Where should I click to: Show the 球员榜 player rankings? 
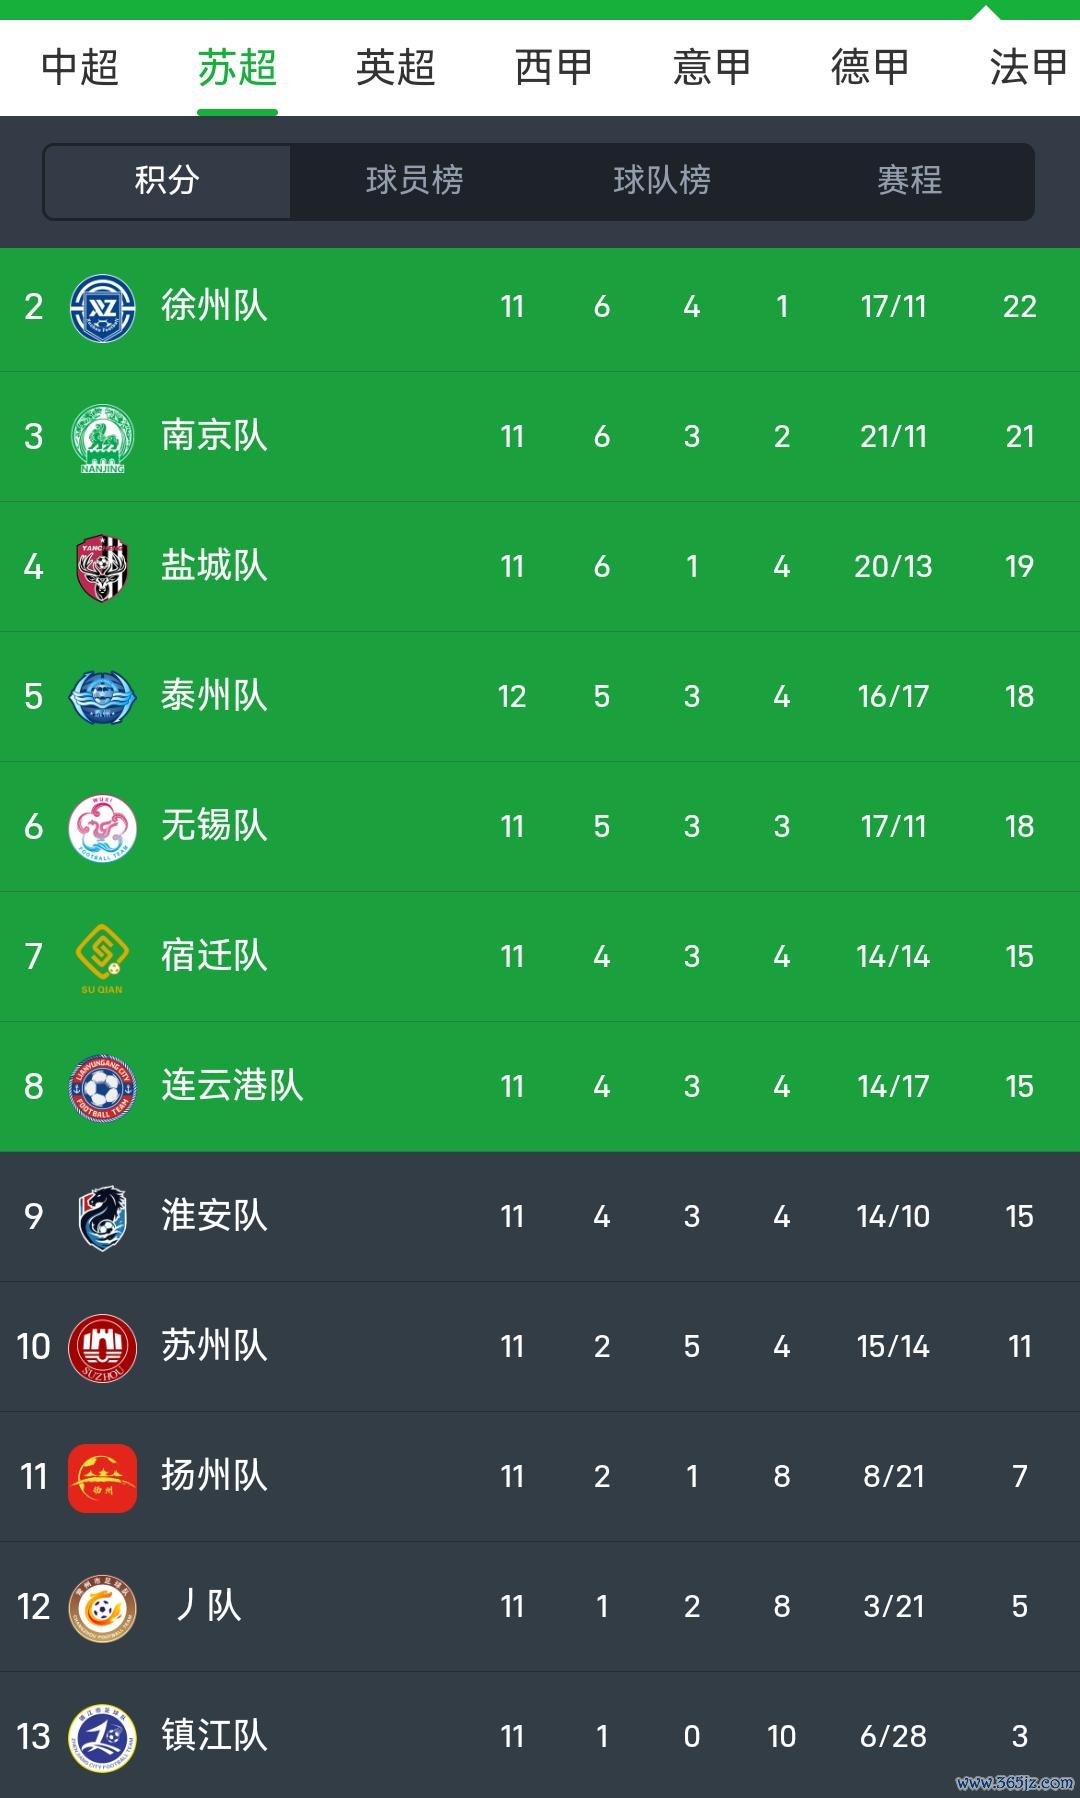point(414,181)
